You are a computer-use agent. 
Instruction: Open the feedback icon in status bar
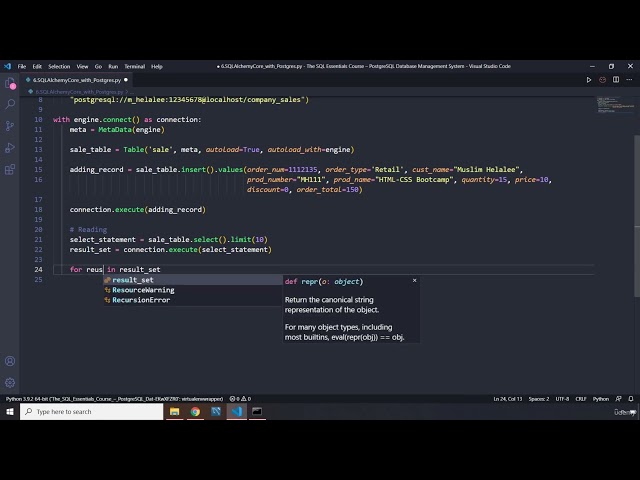click(x=619, y=399)
